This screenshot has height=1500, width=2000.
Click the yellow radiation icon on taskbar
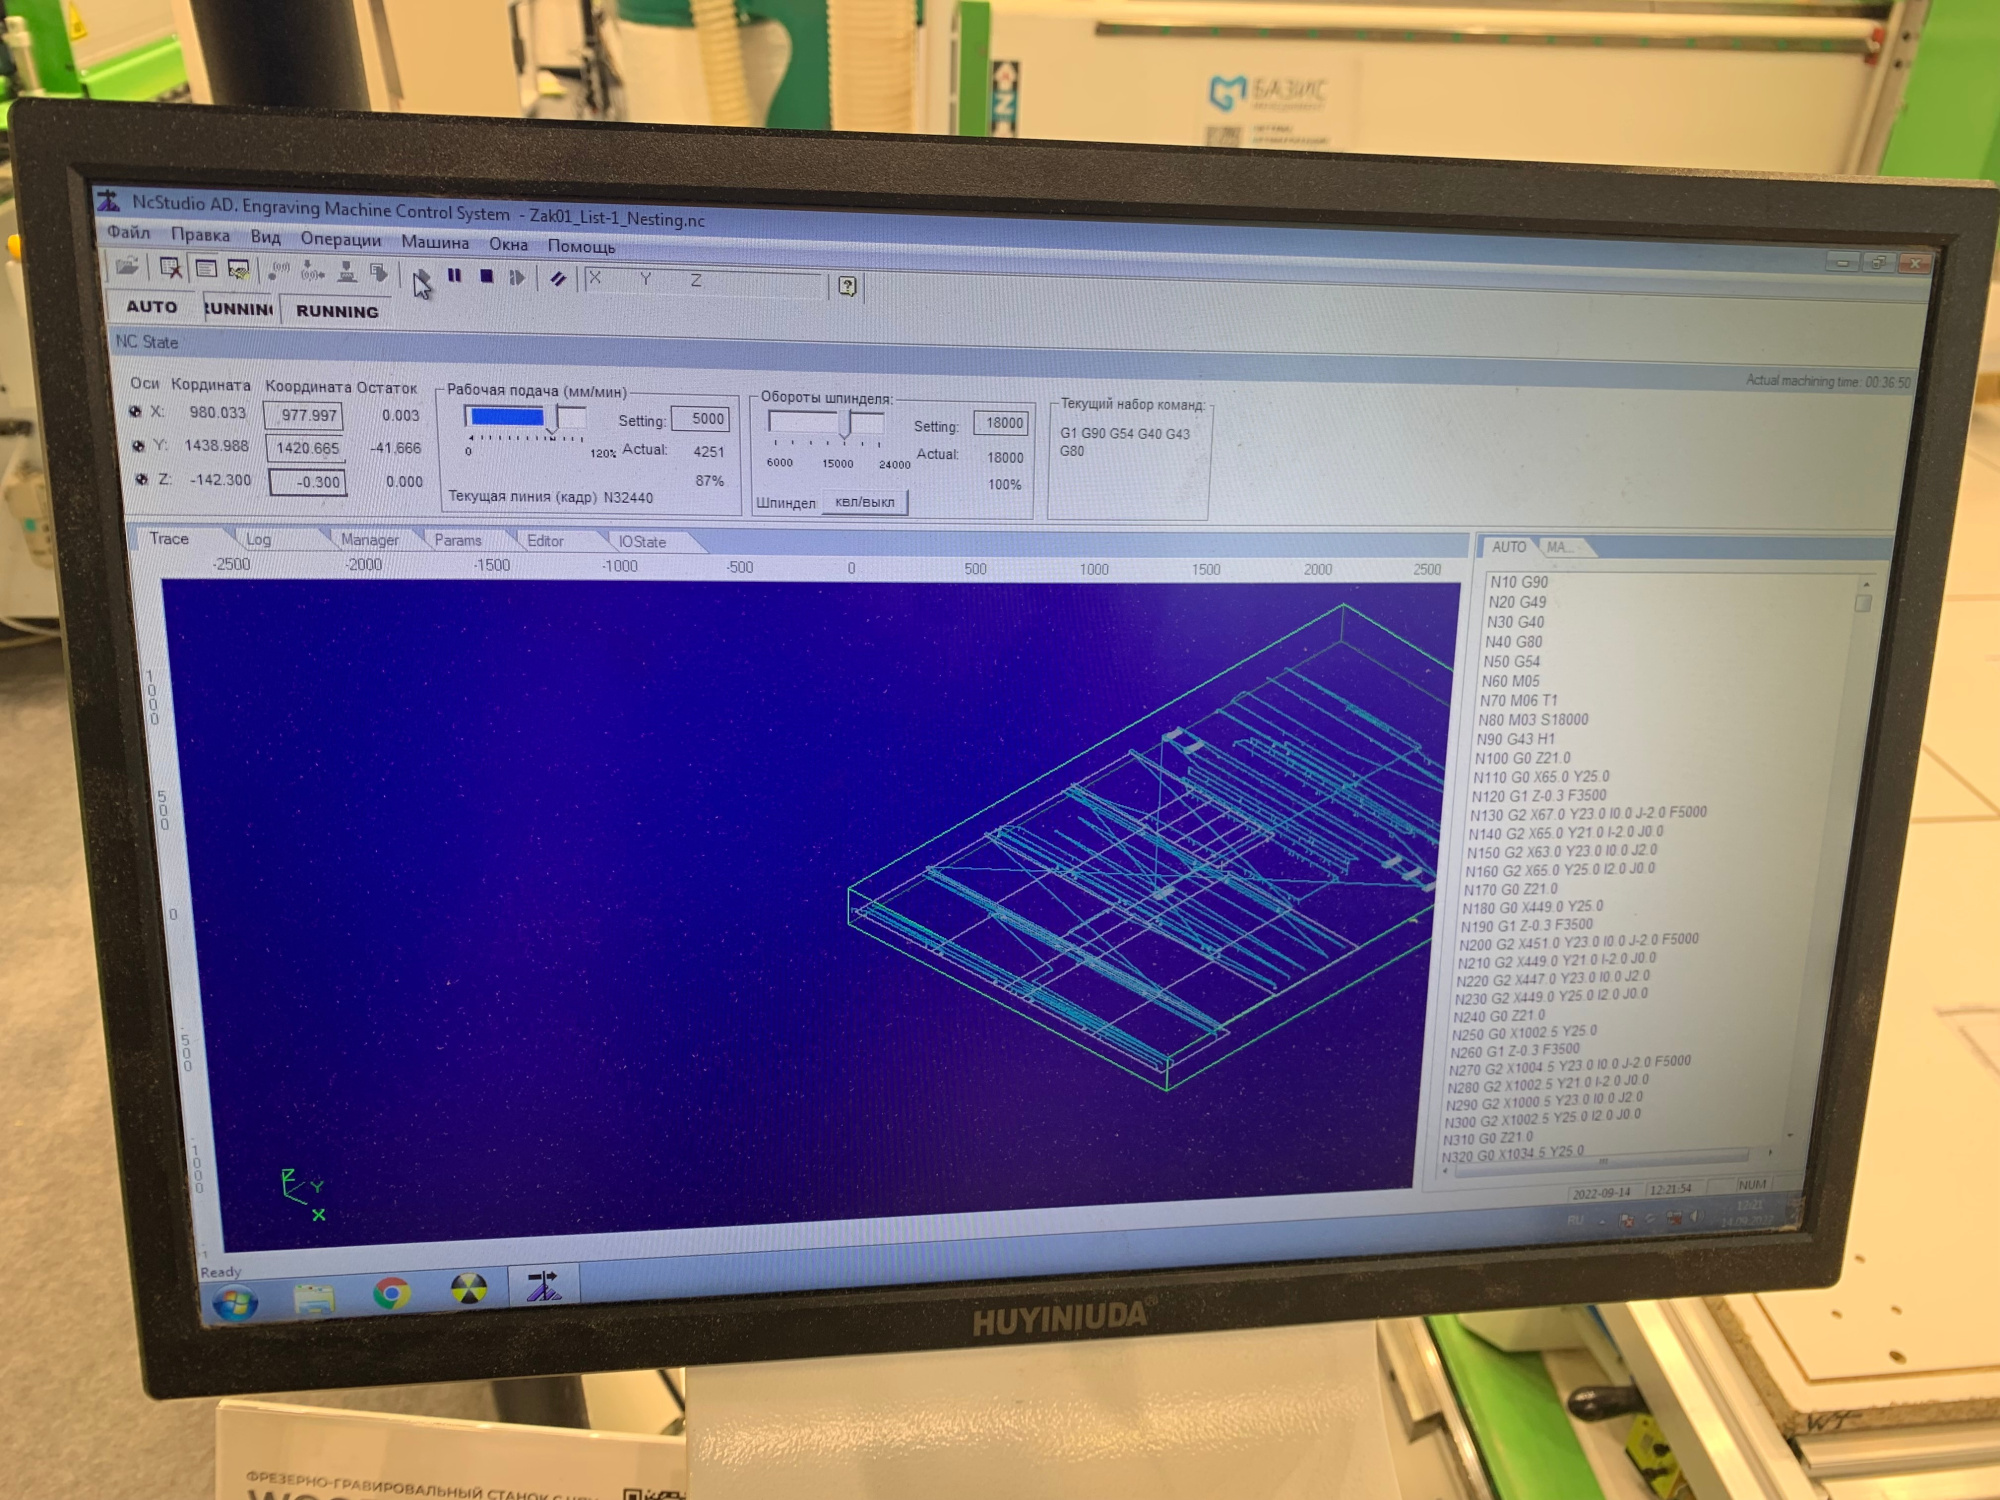[468, 1289]
